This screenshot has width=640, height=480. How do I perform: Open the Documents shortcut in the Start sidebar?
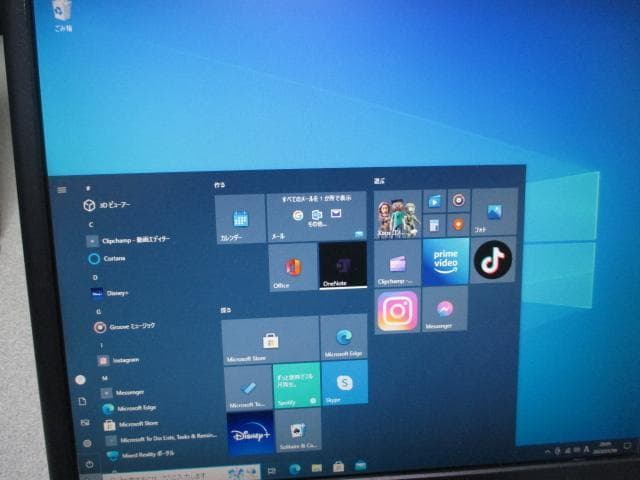pyautogui.click(x=82, y=402)
